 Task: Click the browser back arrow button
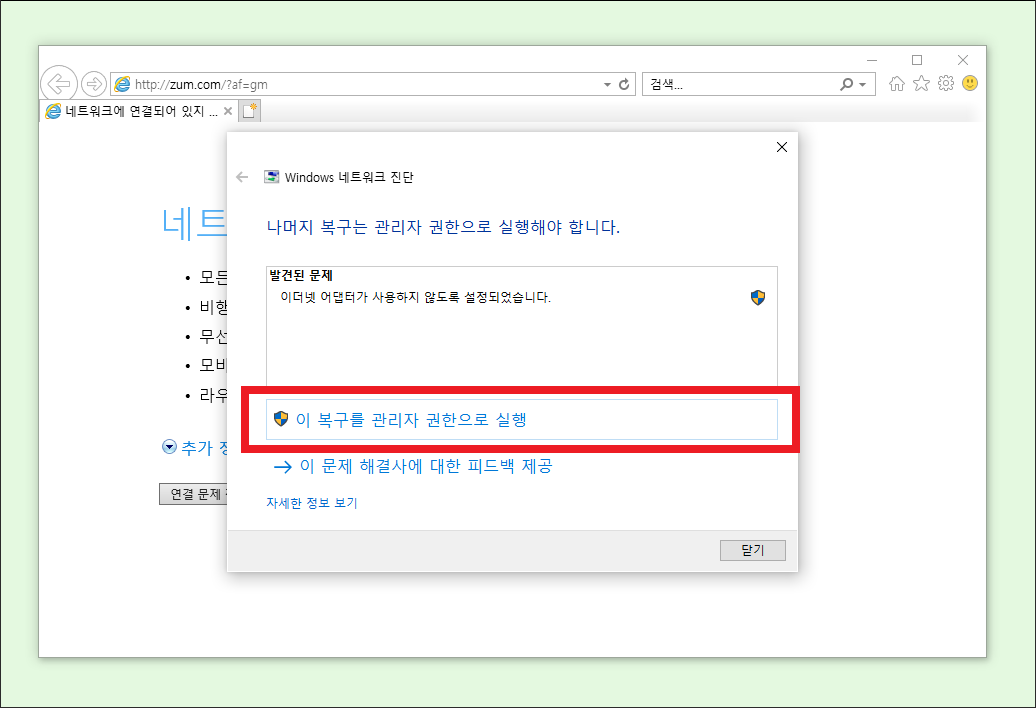pos(59,84)
